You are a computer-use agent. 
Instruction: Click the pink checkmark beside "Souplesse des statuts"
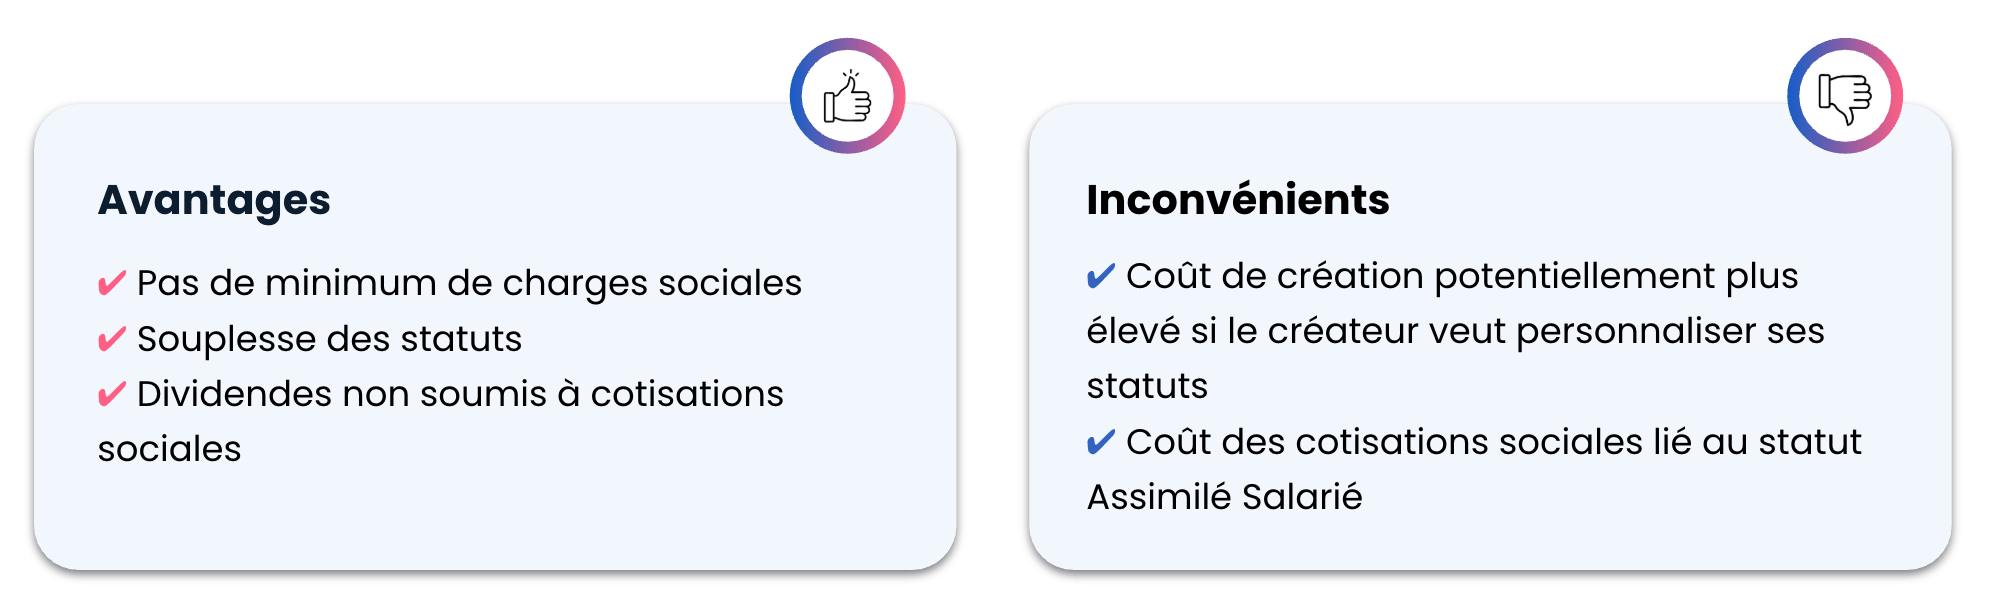(x=111, y=340)
